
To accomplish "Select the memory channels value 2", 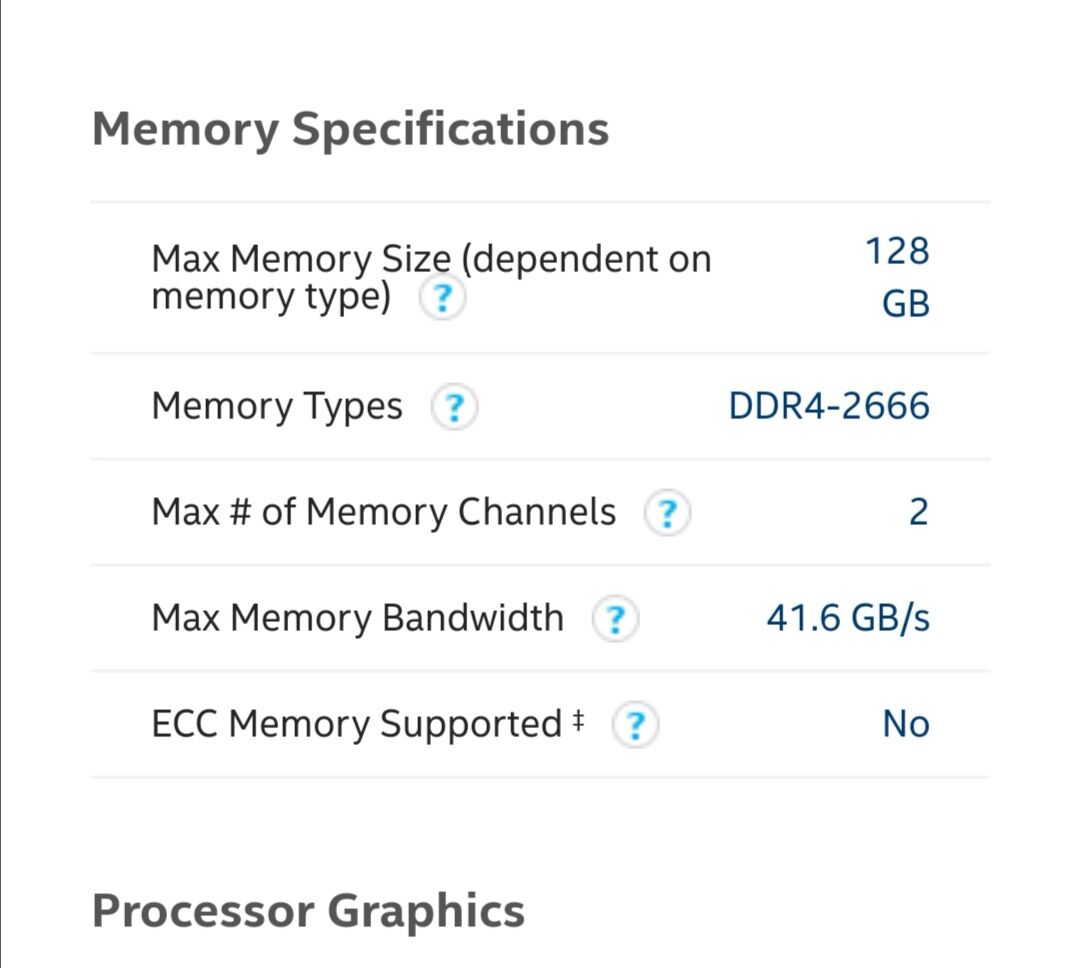I will tap(919, 512).
